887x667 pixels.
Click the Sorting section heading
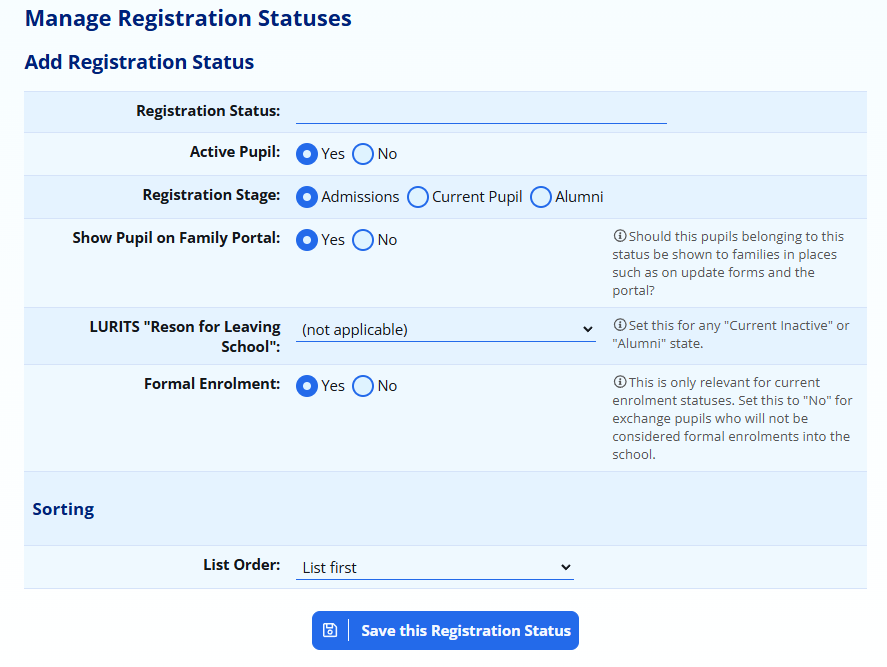pos(63,509)
